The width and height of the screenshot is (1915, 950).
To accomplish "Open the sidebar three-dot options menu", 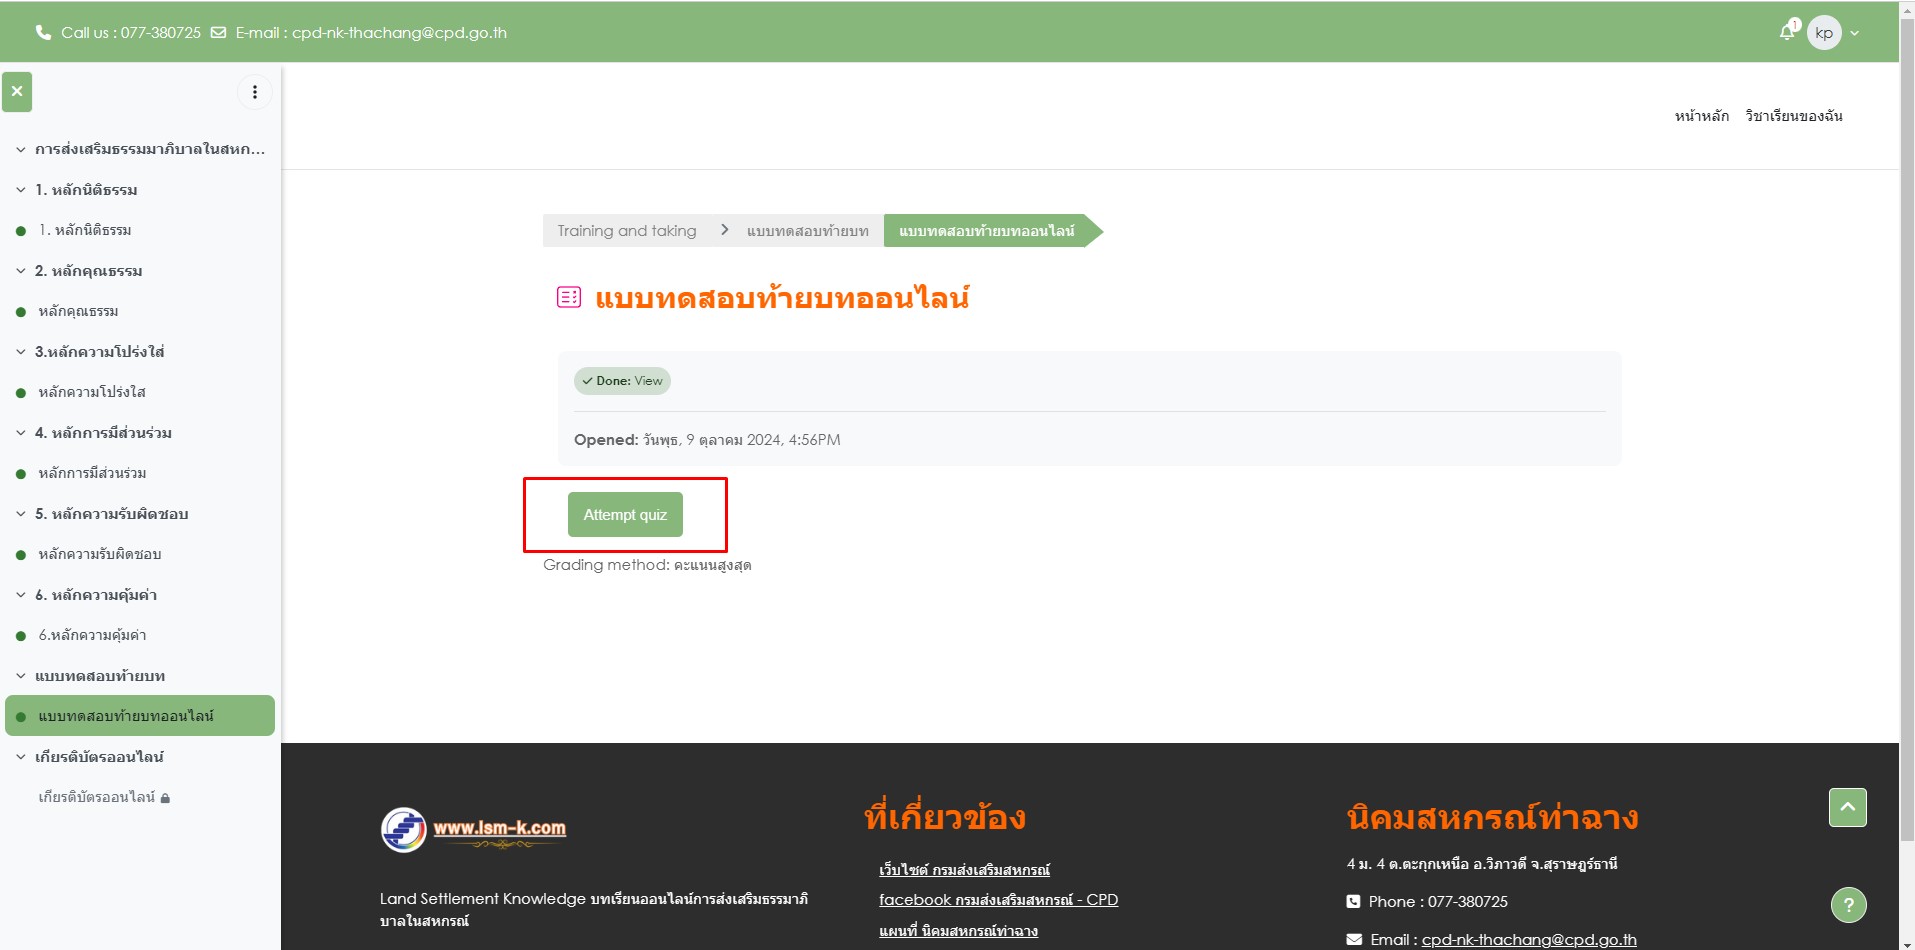I will point(255,92).
